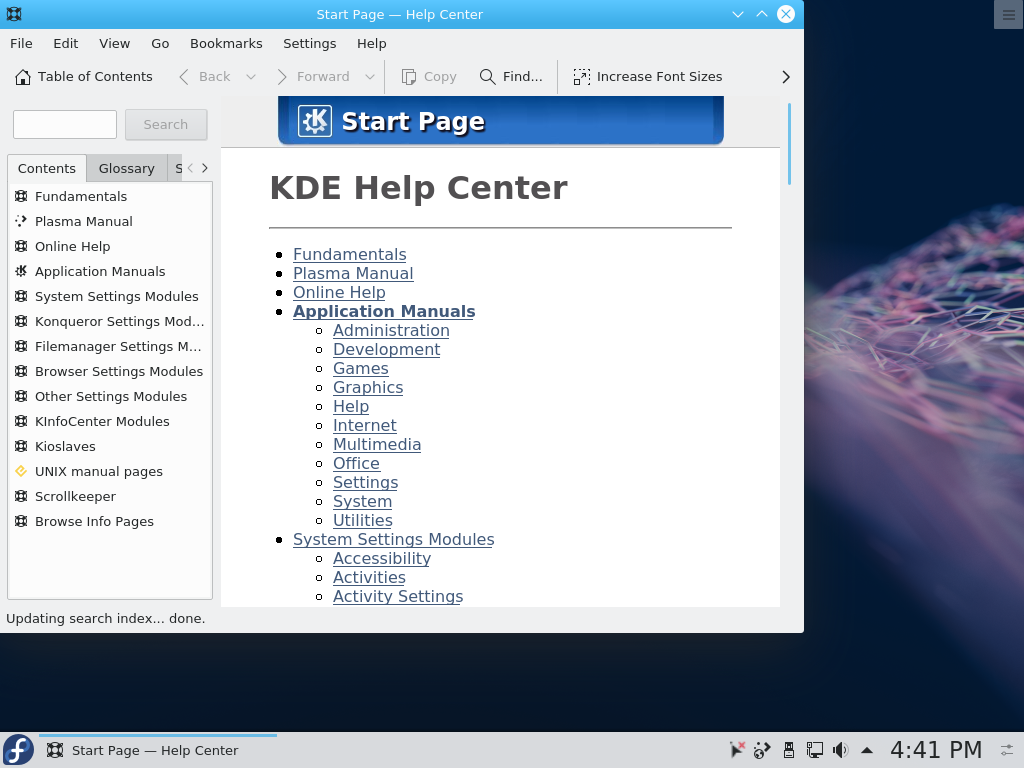Open Find with the magnifier icon
This screenshot has width=1024, height=768.
pyautogui.click(x=487, y=77)
